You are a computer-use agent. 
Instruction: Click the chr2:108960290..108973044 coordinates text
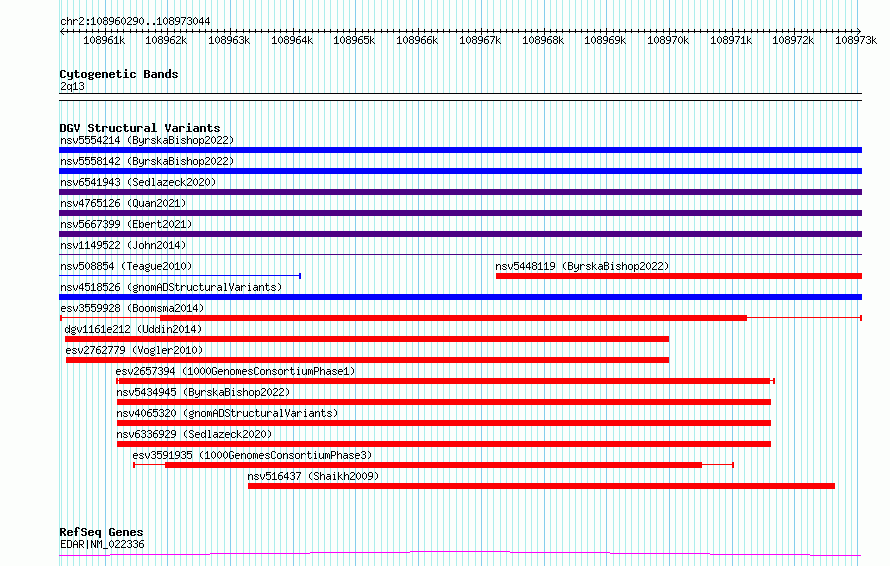point(135,22)
